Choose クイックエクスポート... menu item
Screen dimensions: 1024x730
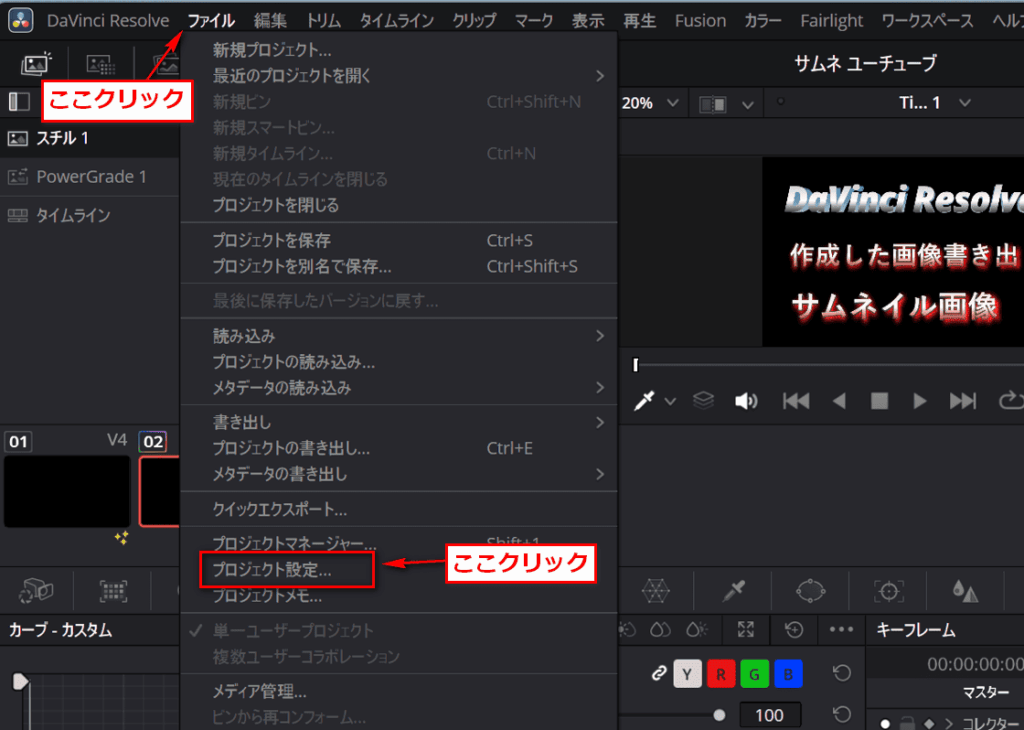pyautogui.click(x=398, y=509)
